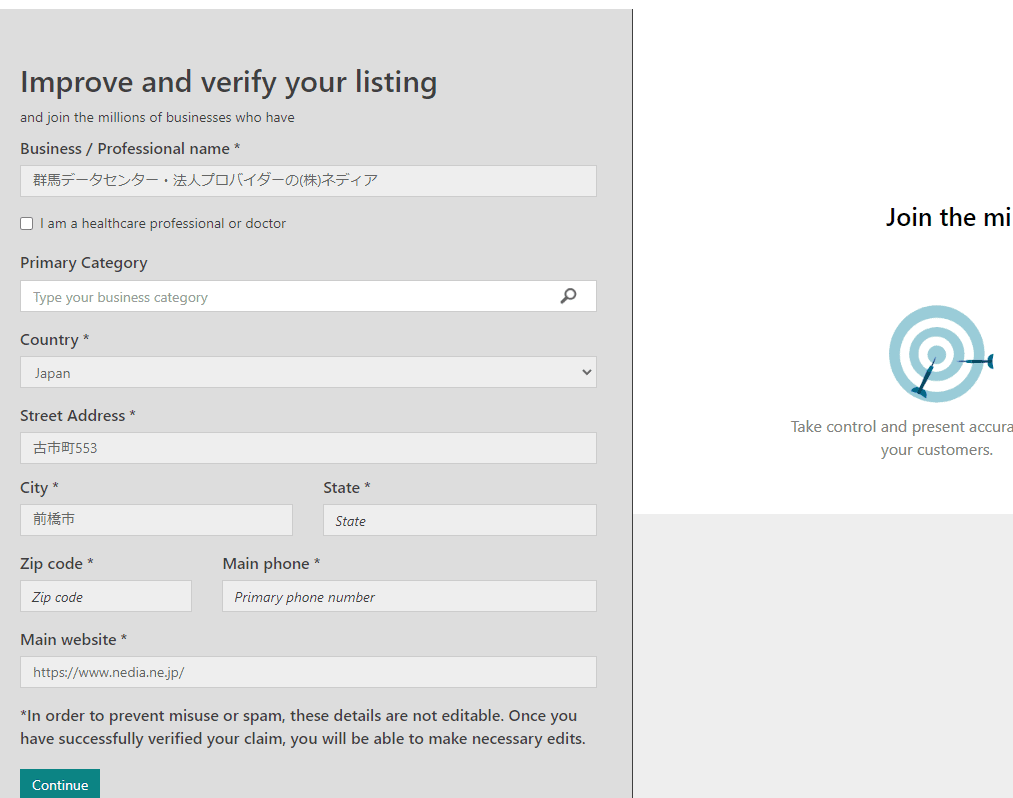Click the Continue button

[60, 784]
